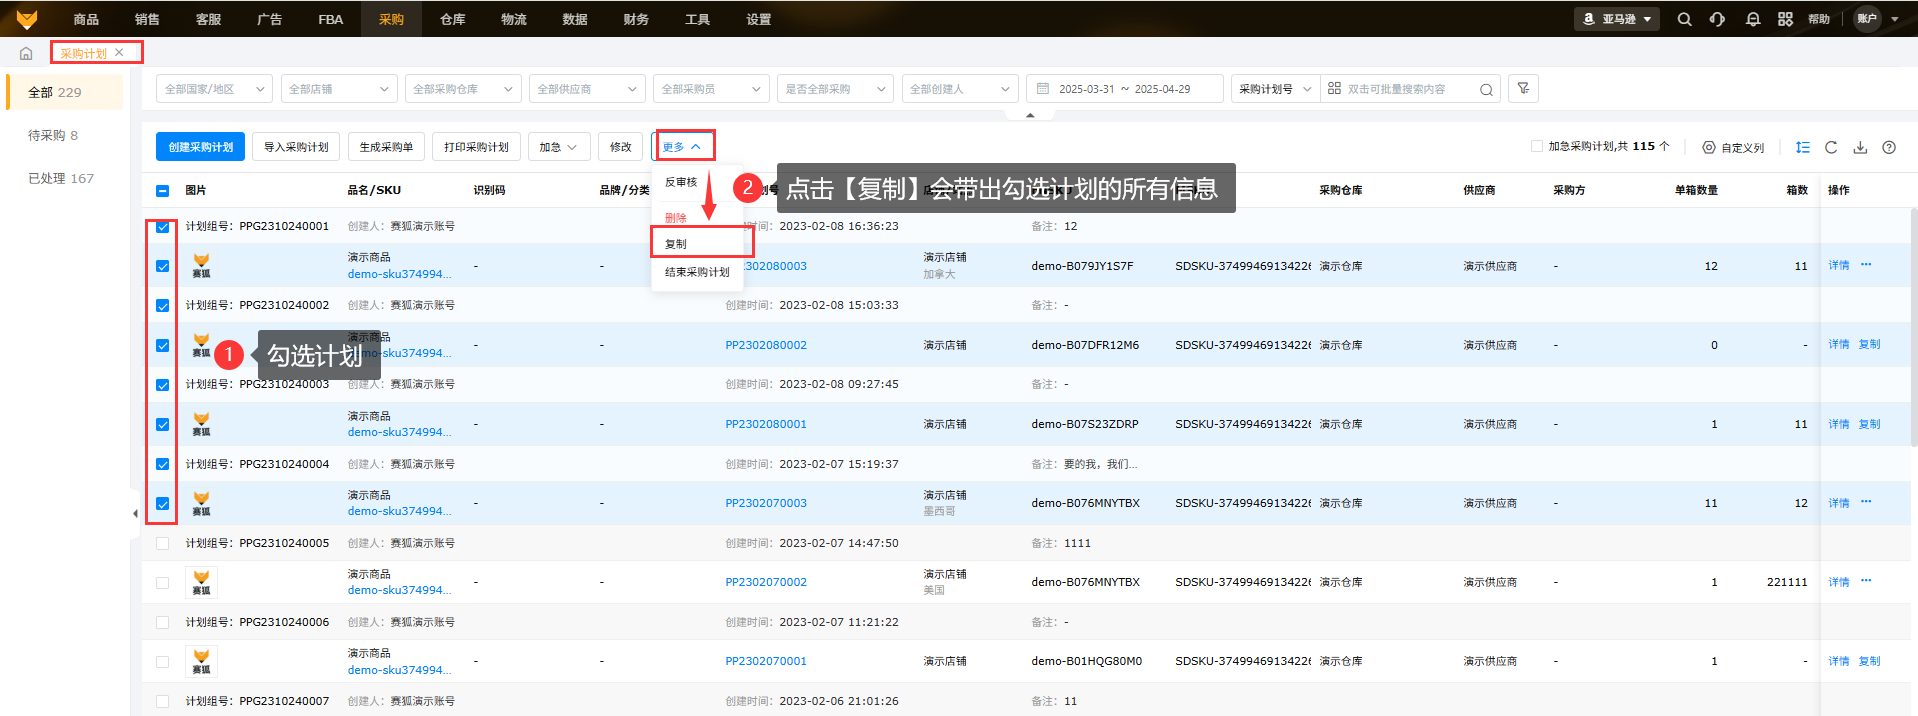
Task: Click the batch search grid icon
Action: point(1334,88)
